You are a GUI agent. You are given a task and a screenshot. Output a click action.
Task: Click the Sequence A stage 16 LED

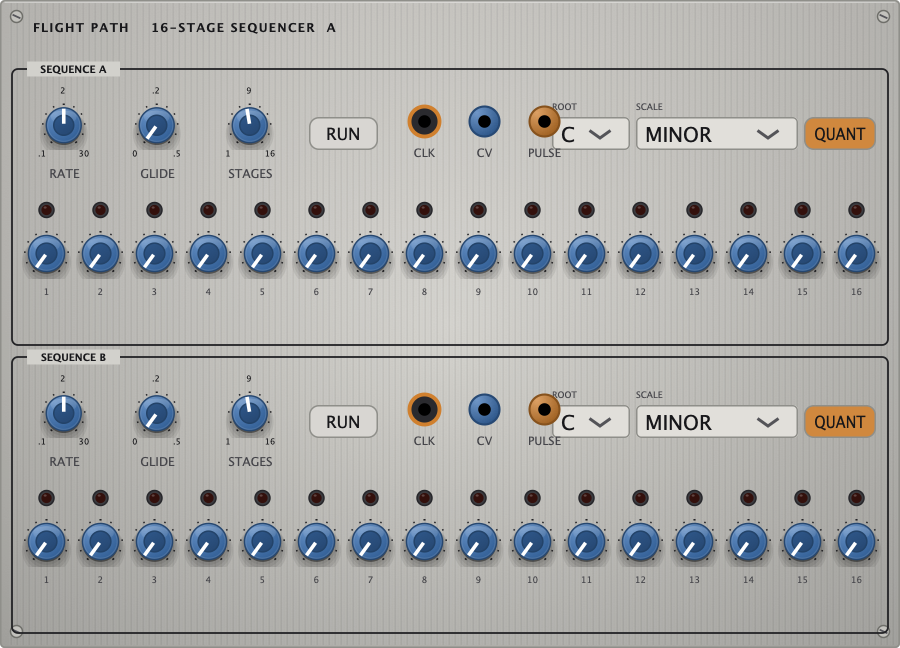[x=856, y=210]
